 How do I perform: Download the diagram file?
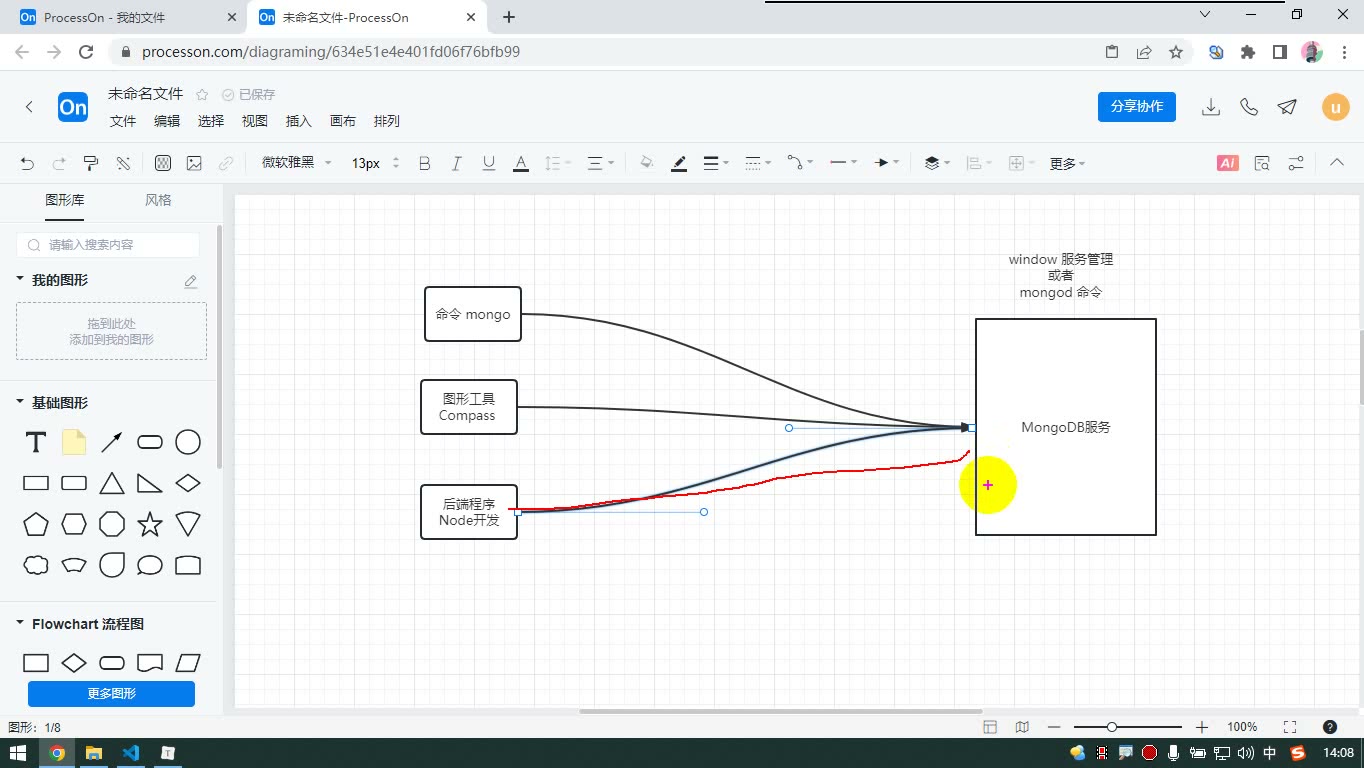1211,107
